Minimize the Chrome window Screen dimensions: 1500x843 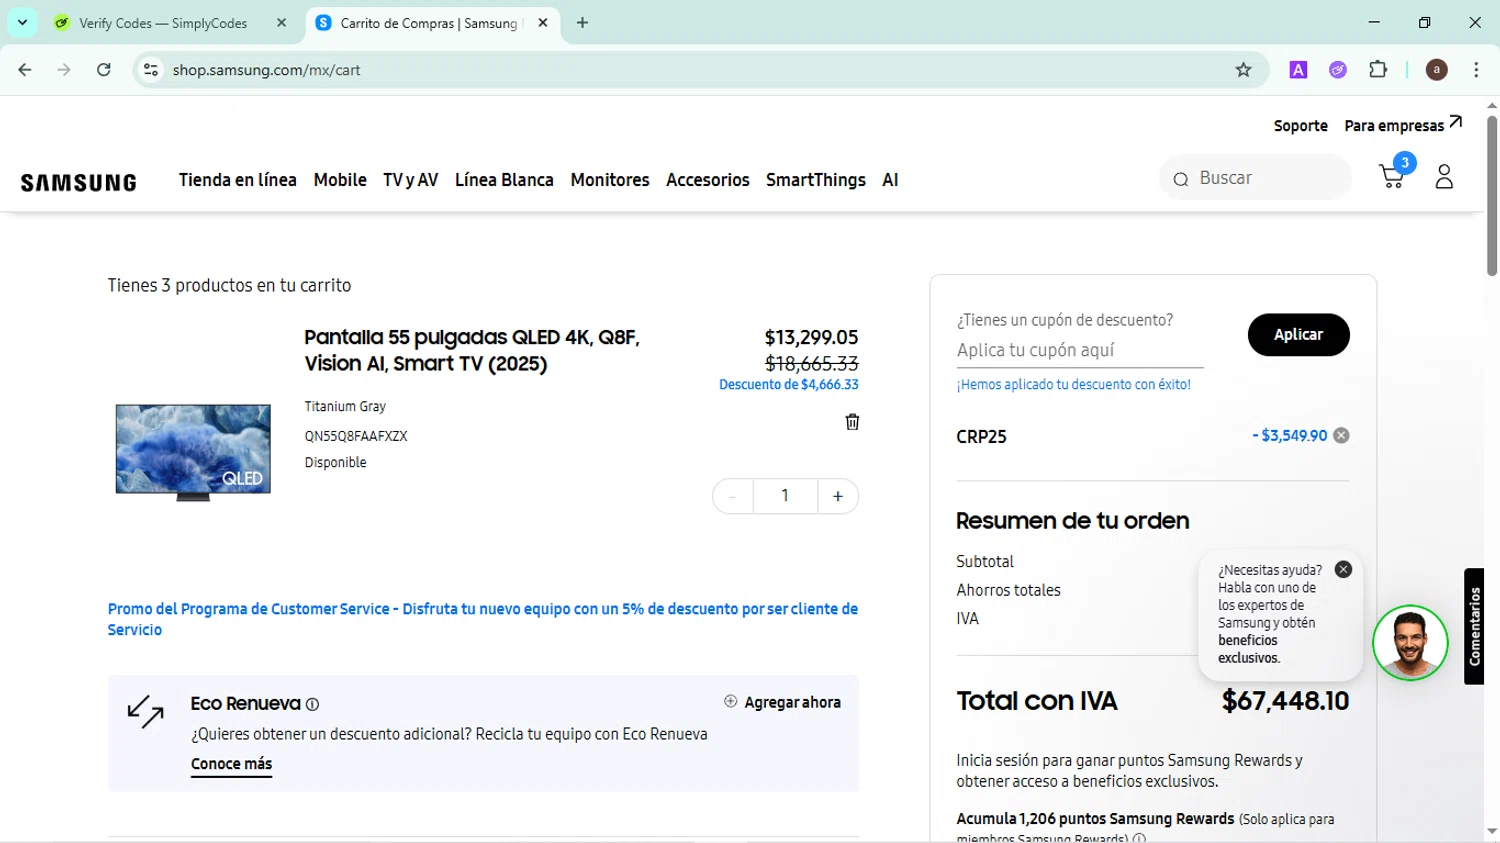pos(1374,22)
